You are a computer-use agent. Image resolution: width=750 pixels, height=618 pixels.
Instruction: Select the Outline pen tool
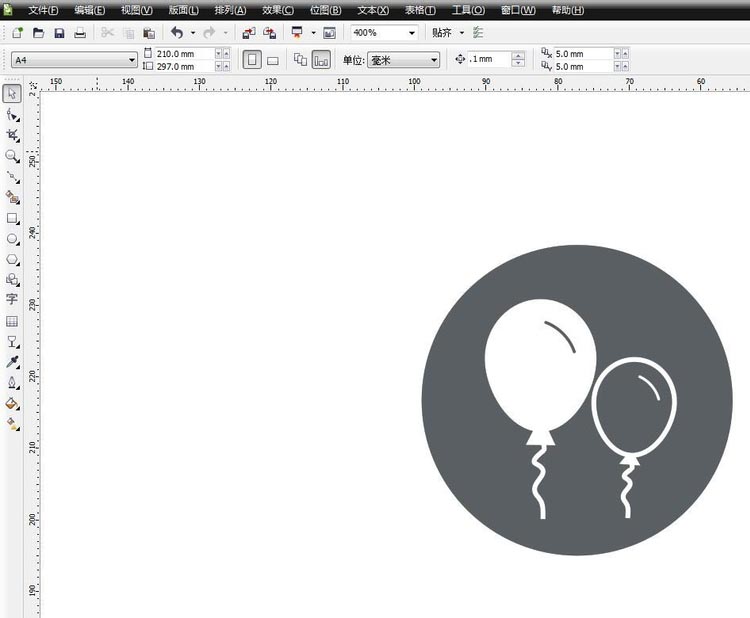[12, 383]
